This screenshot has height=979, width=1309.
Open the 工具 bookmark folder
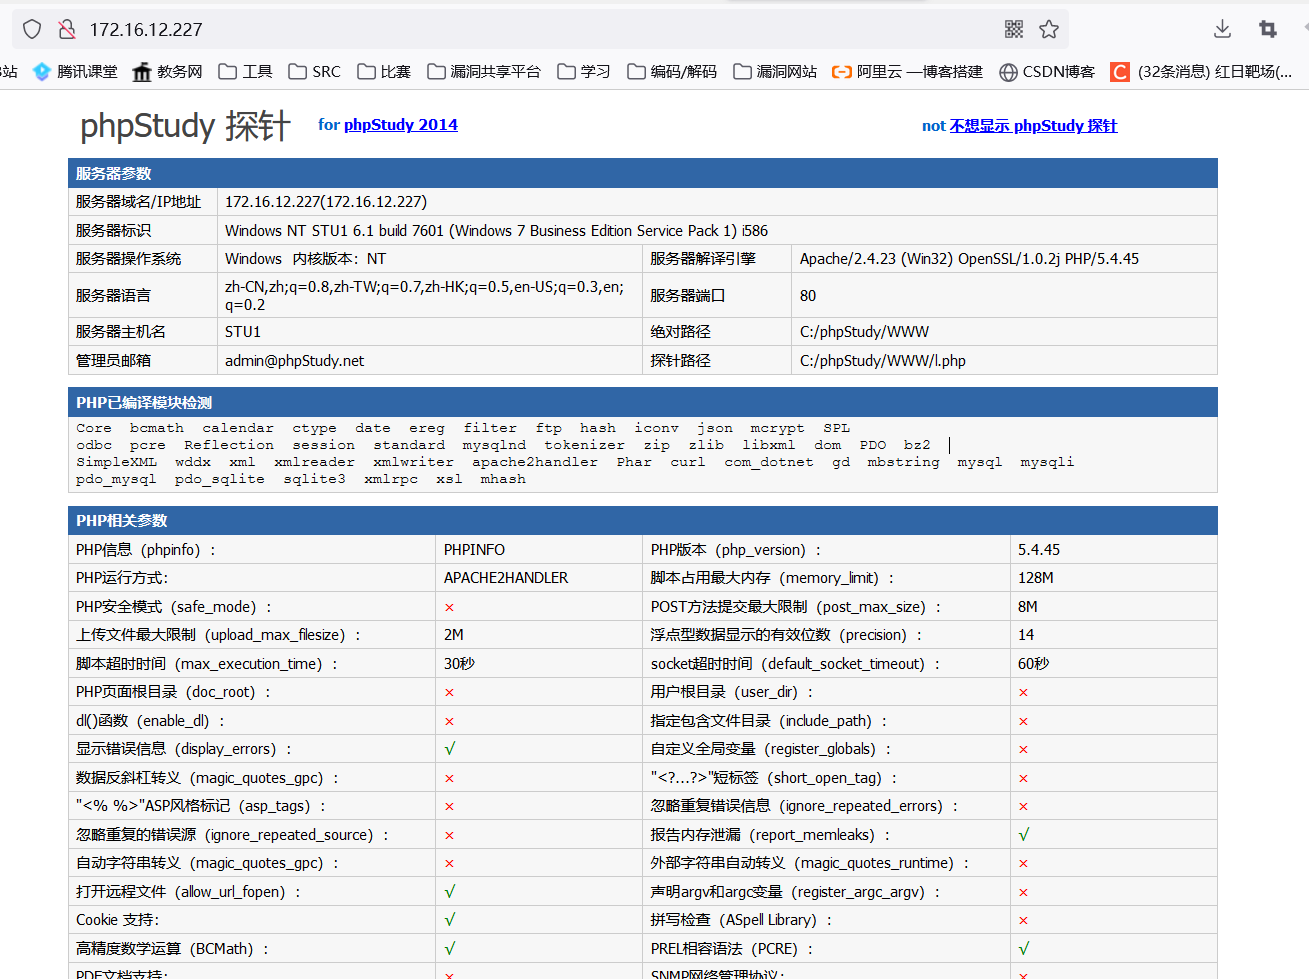pyautogui.click(x=245, y=71)
